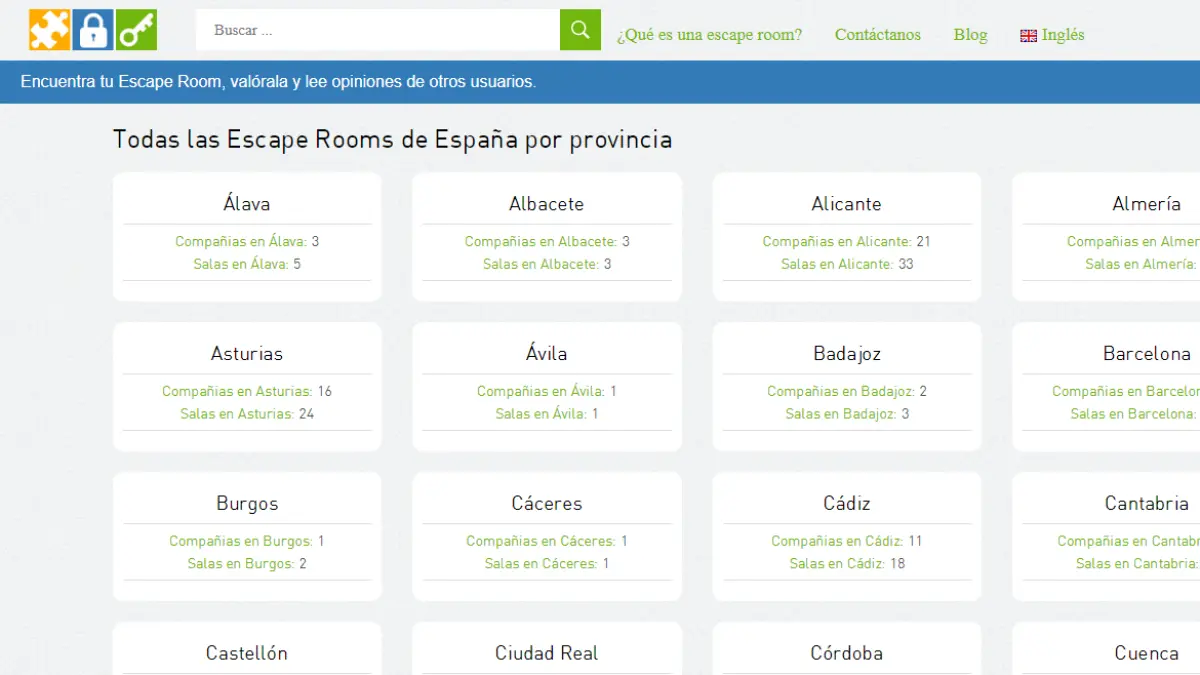This screenshot has width=1200, height=675.
Task: Click the green key logo icon
Action: pyautogui.click(x=136, y=30)
